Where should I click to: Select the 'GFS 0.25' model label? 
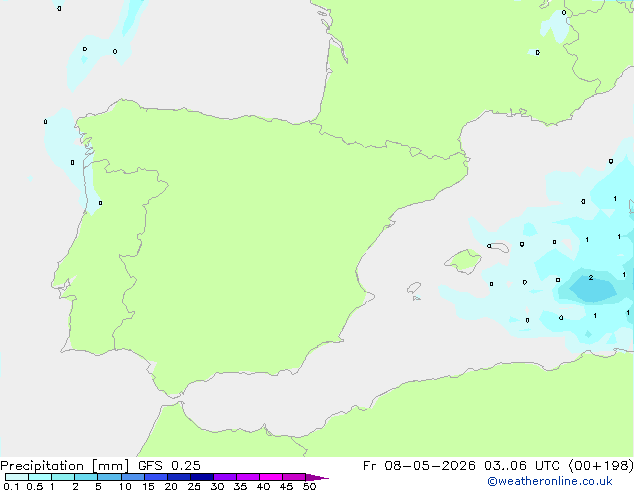tap(169, 466)
